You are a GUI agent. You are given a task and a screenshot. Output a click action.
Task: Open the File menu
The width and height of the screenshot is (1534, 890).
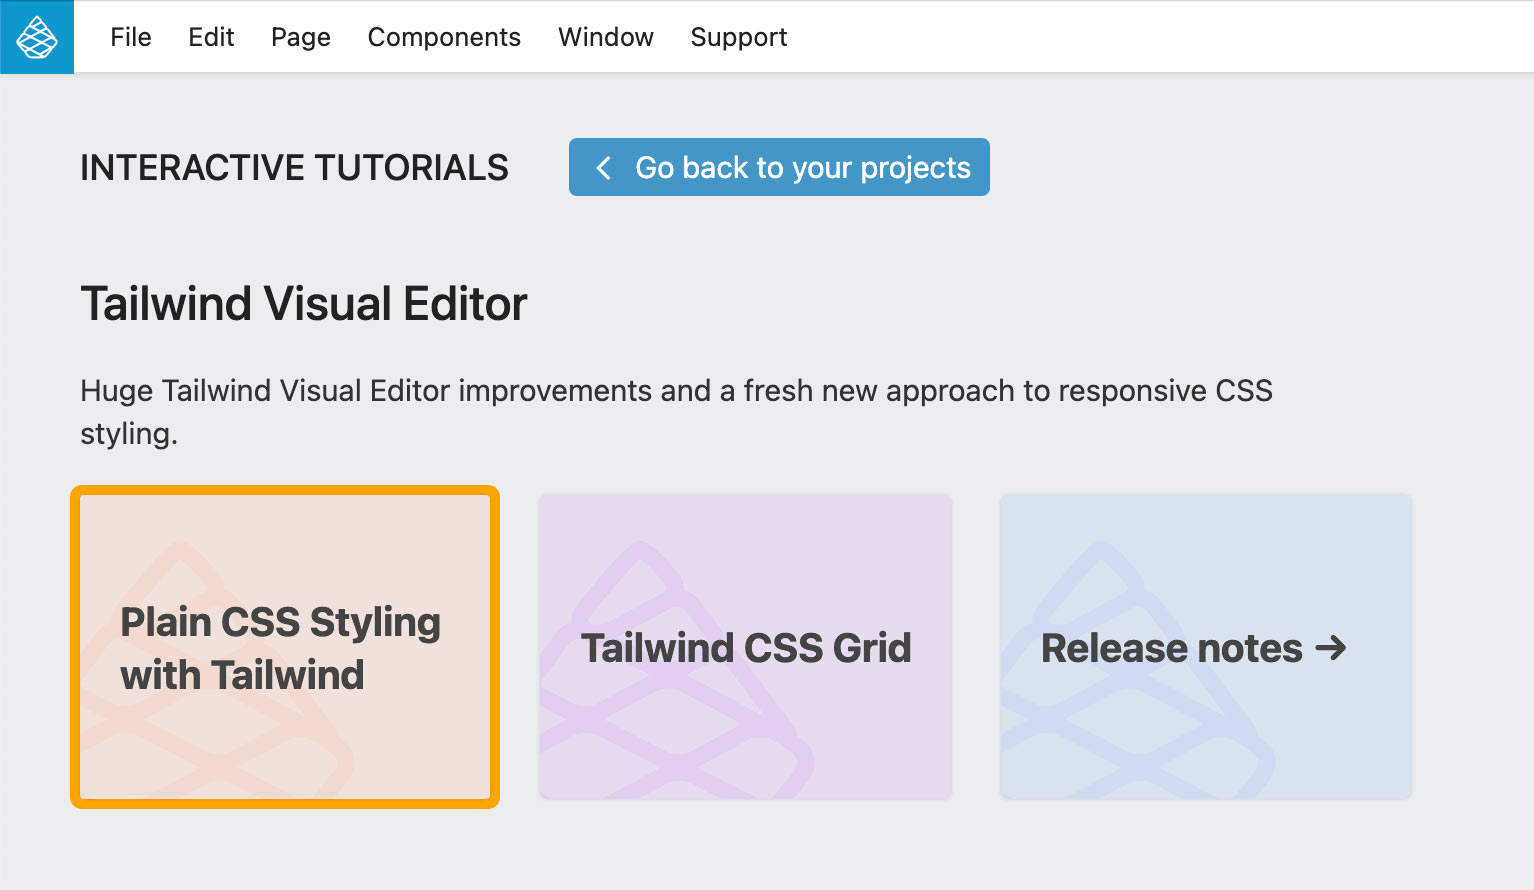(x=131, y=37)
